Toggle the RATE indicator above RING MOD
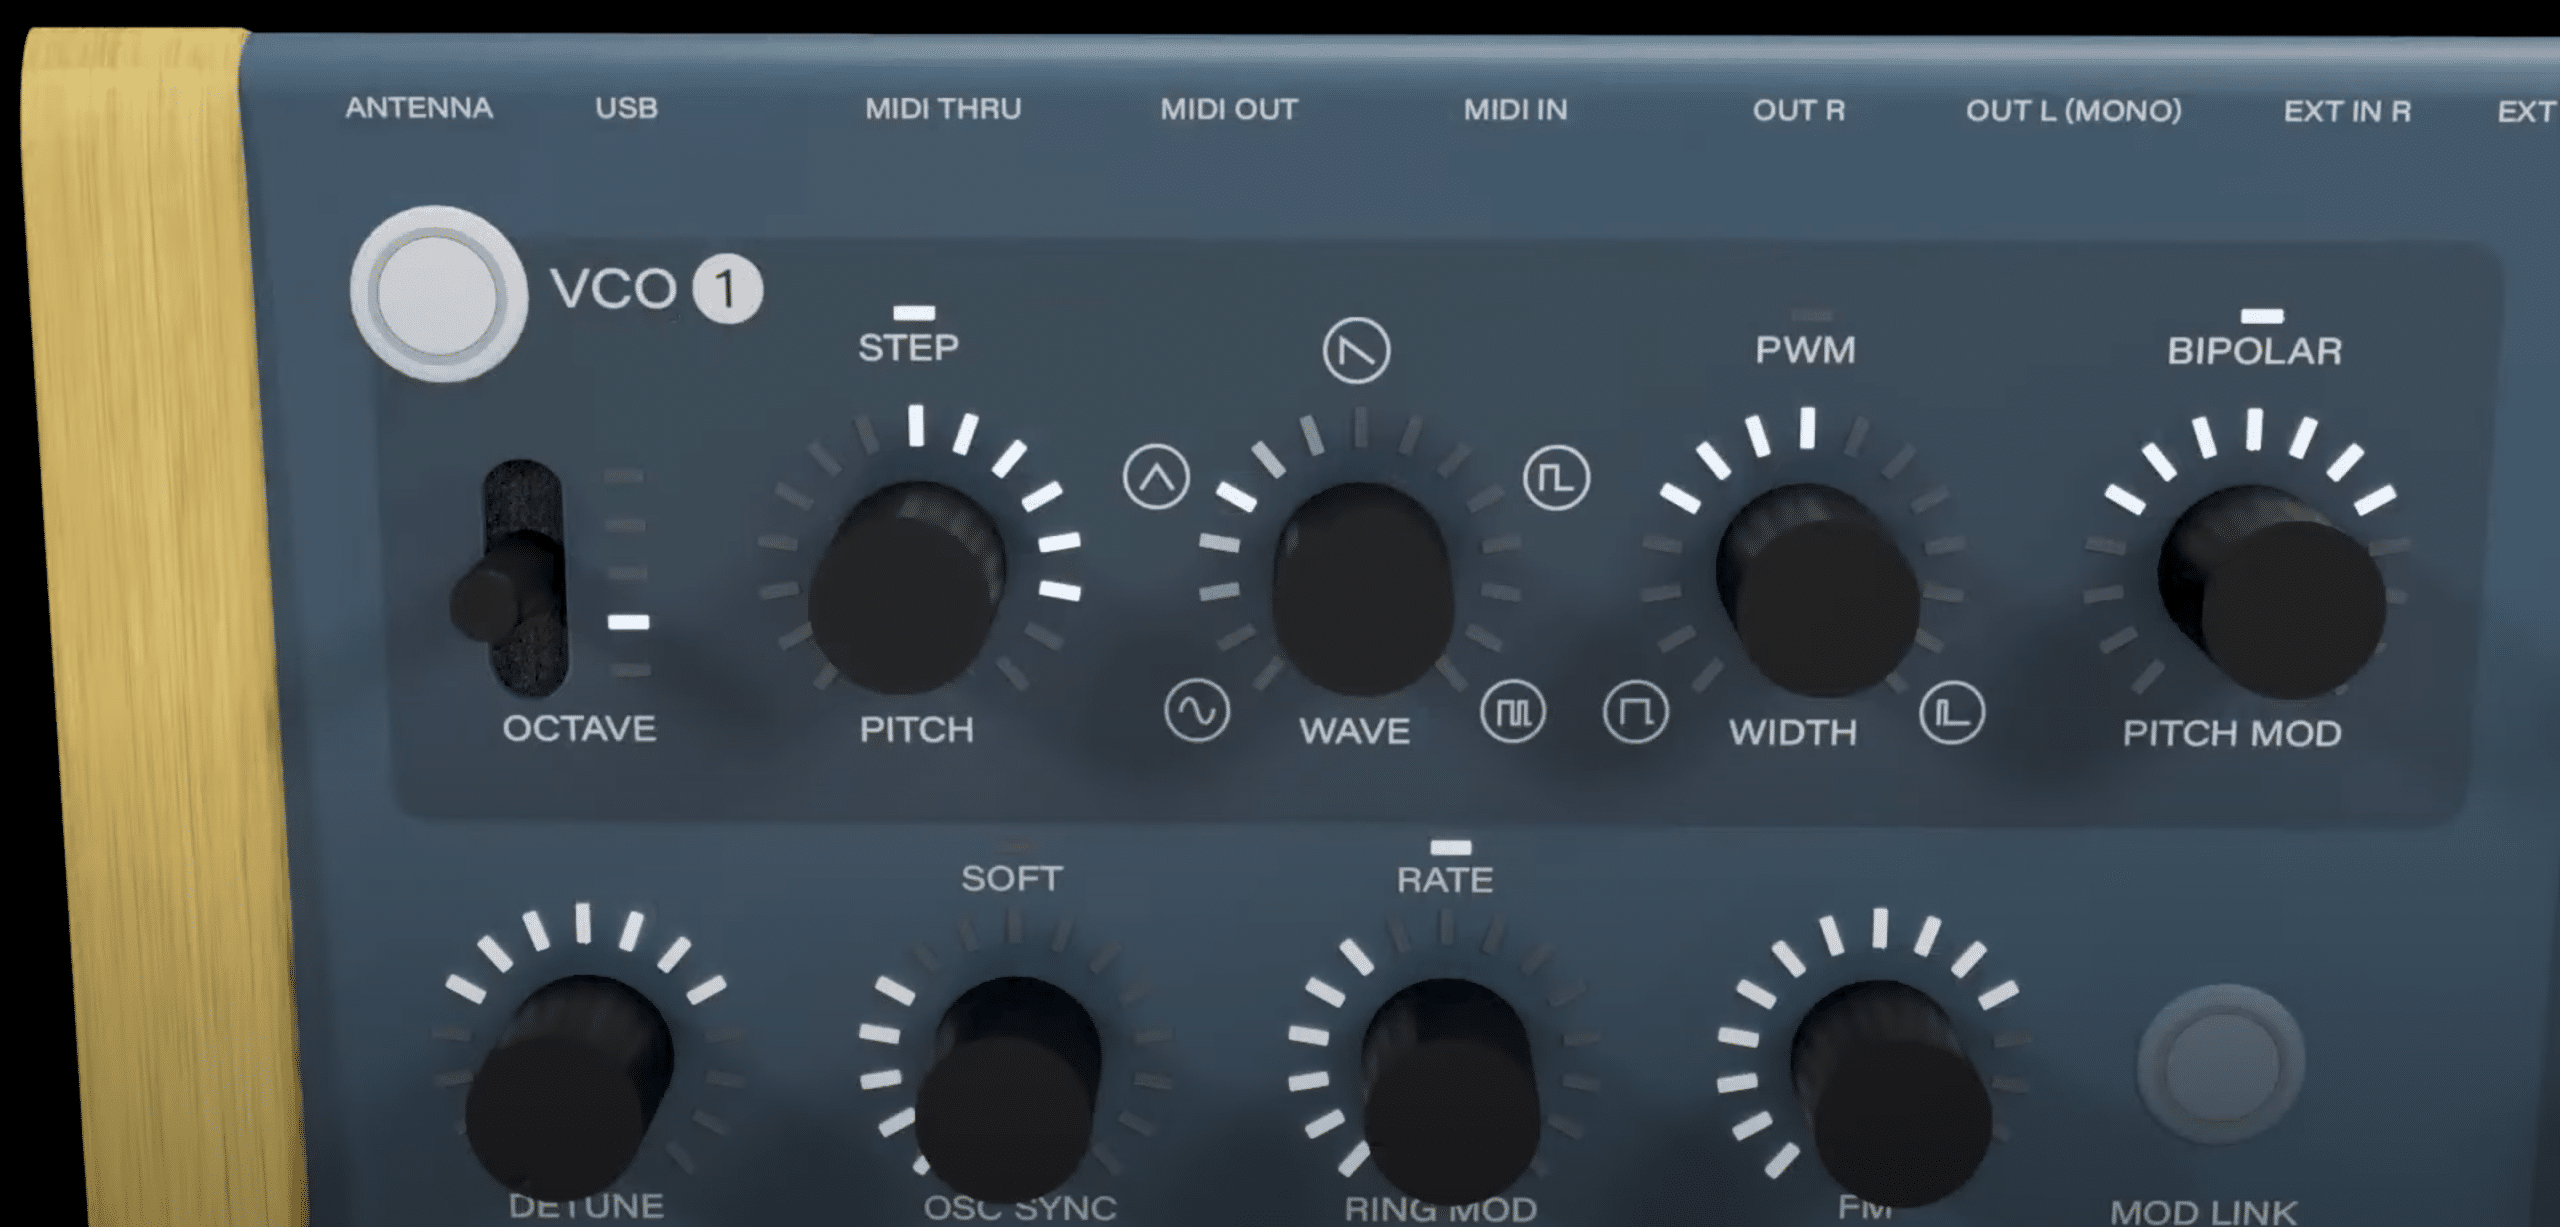The width and height of the screenshot is (2560, 1227). point(1451,848)
